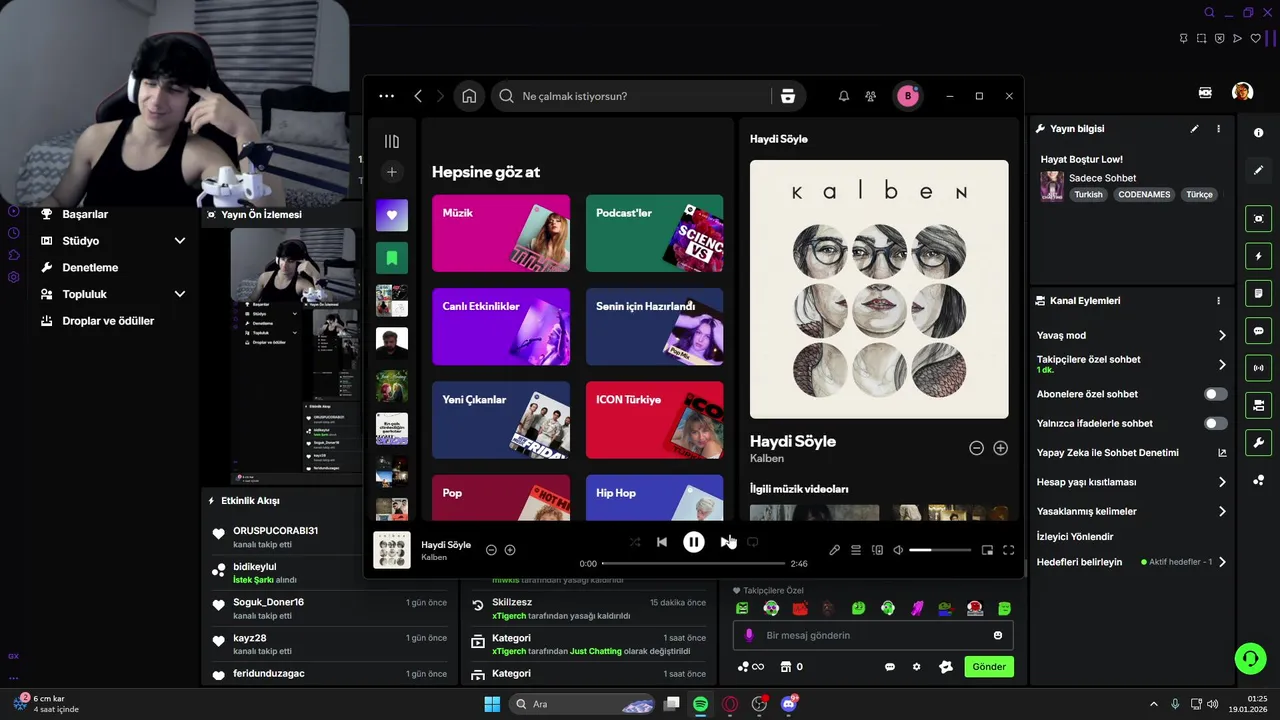
Task: Open Spotify profile avatar B
Action: [908, 96]
